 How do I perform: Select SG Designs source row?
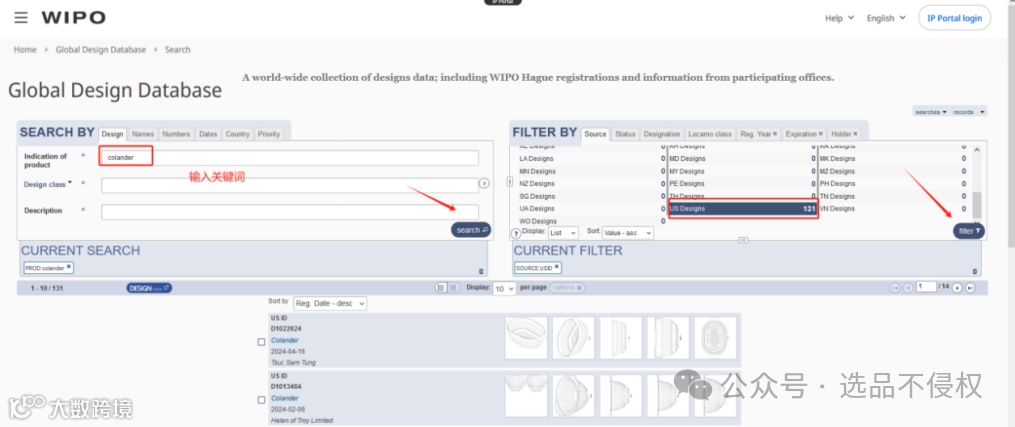tap(592, 196)
